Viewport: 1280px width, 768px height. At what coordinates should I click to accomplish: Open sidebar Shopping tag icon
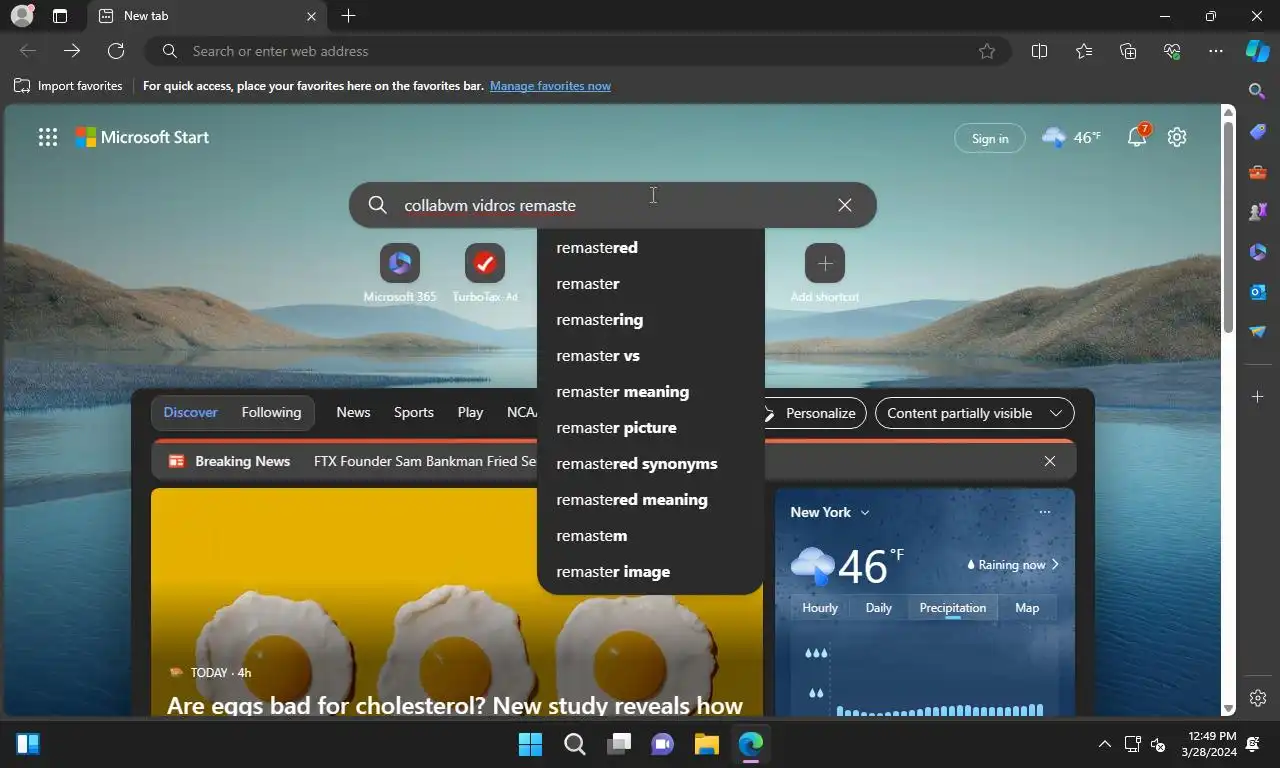tap(1258, 132)
